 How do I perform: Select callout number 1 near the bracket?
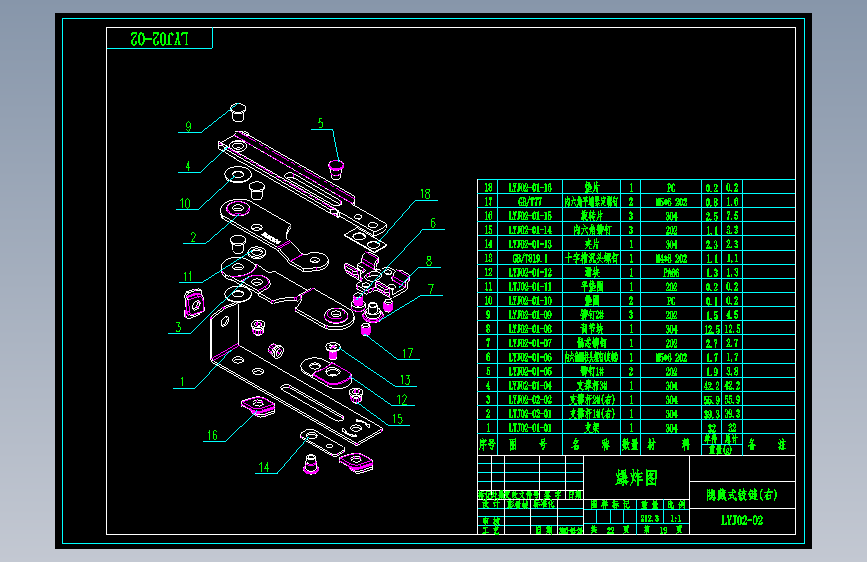click(182, 382)
